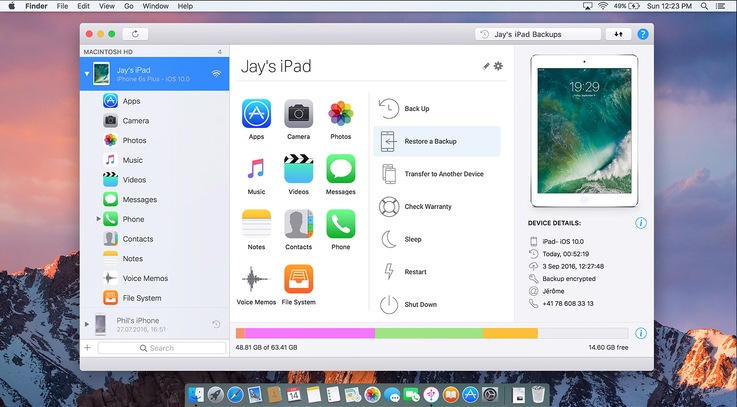
Task: Open the Apps icon in main grid
Action: (256, 114)
